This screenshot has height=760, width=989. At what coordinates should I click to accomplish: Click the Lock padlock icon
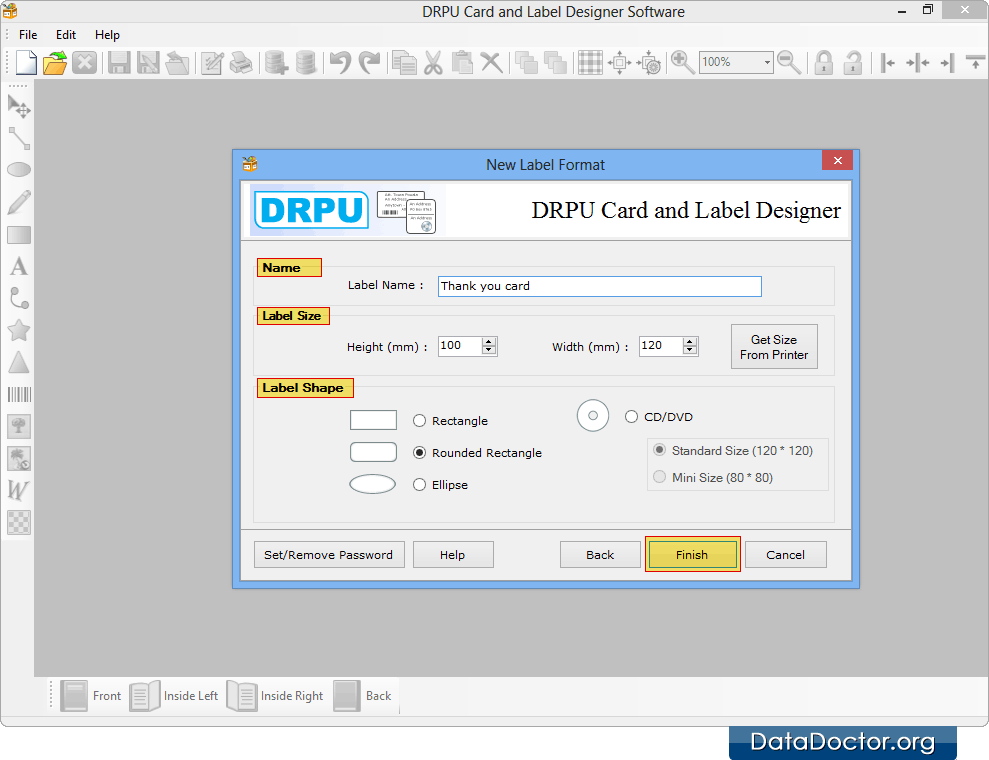[824, 62]
